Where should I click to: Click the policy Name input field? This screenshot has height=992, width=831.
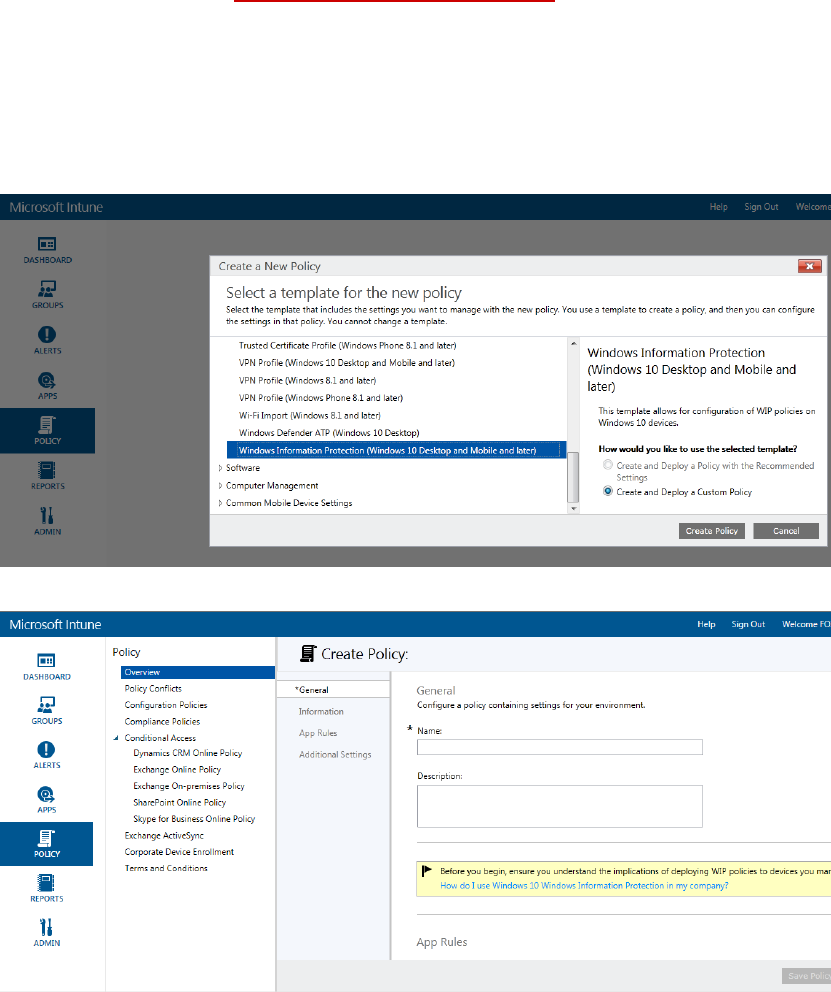[x=560, y=747]
